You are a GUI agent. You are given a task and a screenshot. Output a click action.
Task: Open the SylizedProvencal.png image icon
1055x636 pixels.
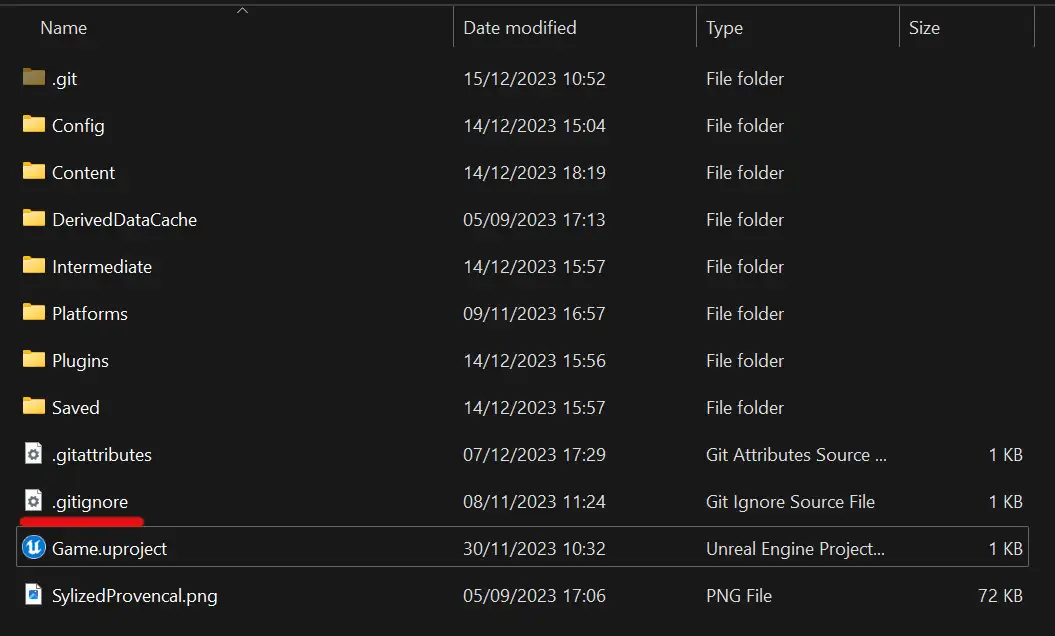[31, 594]
